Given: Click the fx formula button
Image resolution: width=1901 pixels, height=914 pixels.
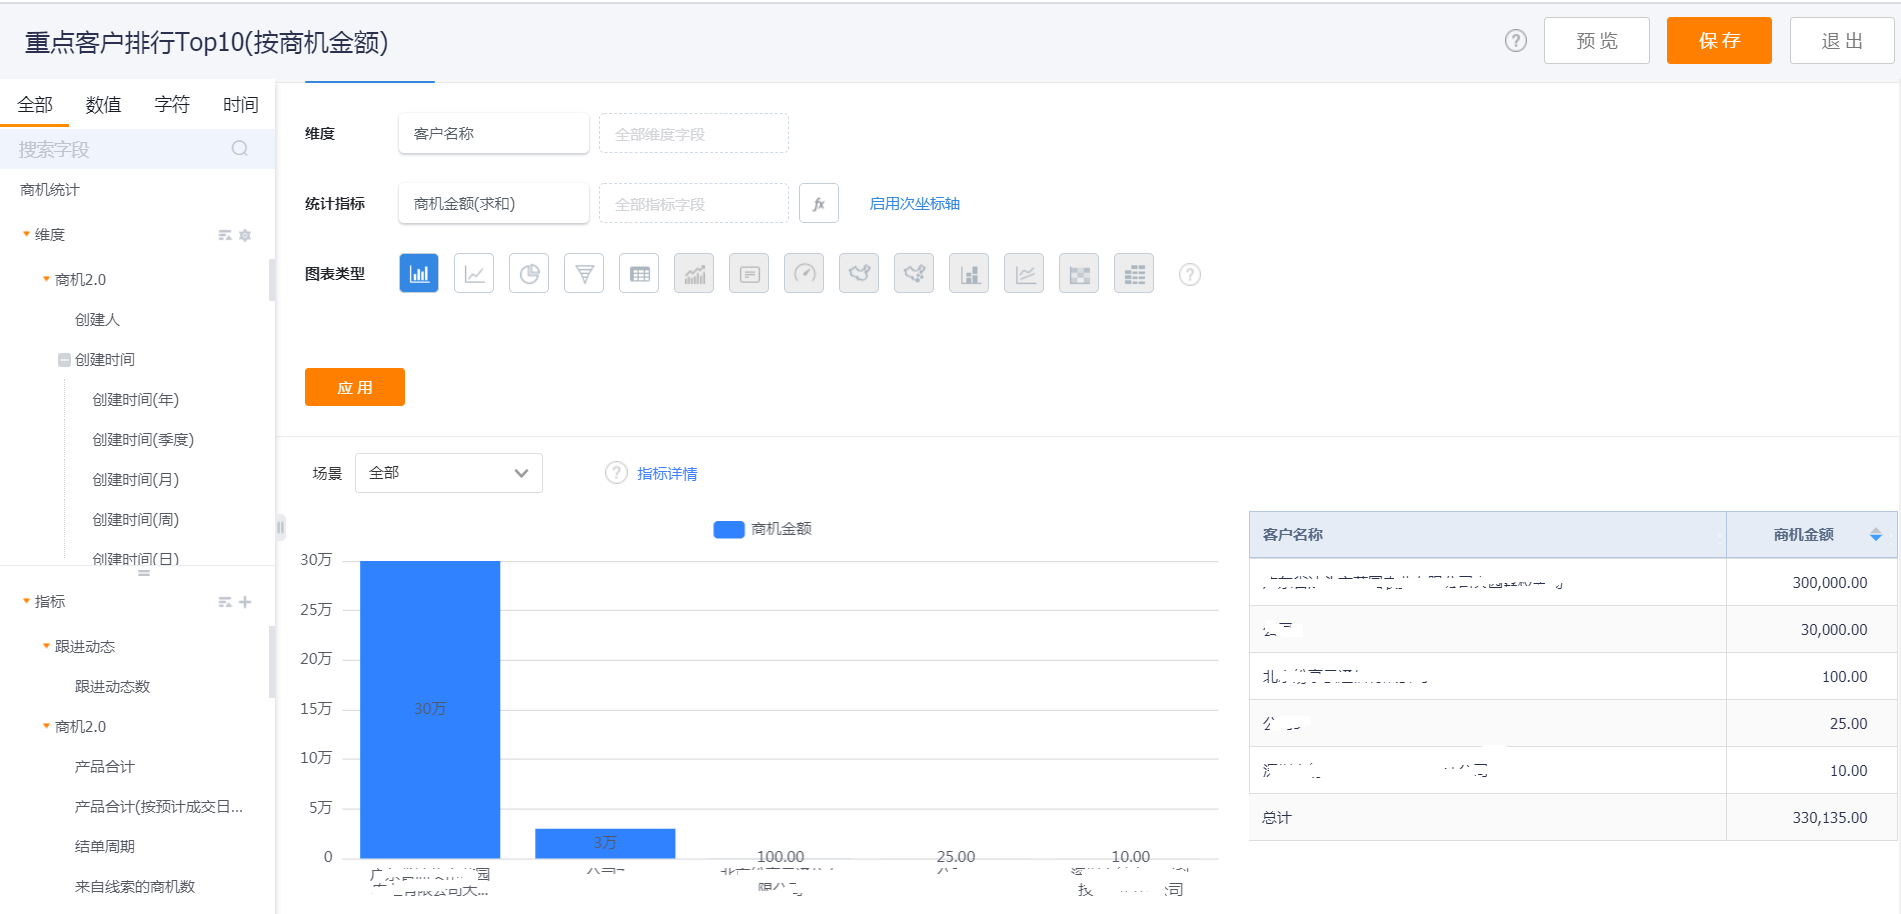Looking at the screenshot, I should pyautogui.click(x=818, y=204).
